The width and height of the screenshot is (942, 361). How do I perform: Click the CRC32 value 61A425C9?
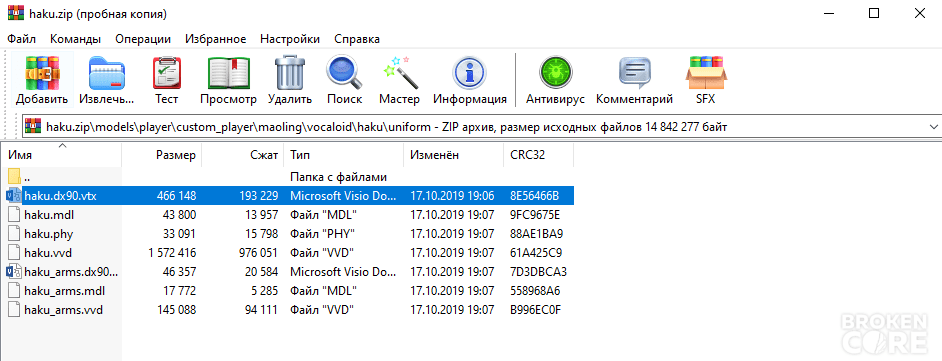pyautogui.click(x=536, y=253)
